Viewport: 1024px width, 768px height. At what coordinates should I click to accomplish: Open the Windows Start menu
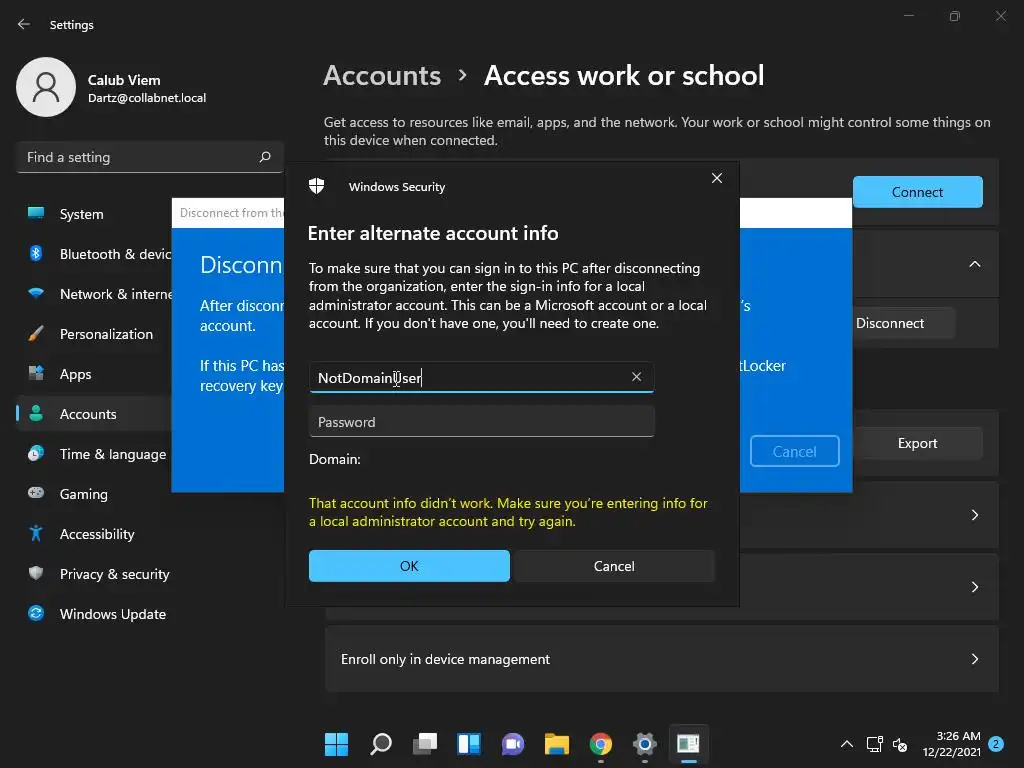coord(336,744)
